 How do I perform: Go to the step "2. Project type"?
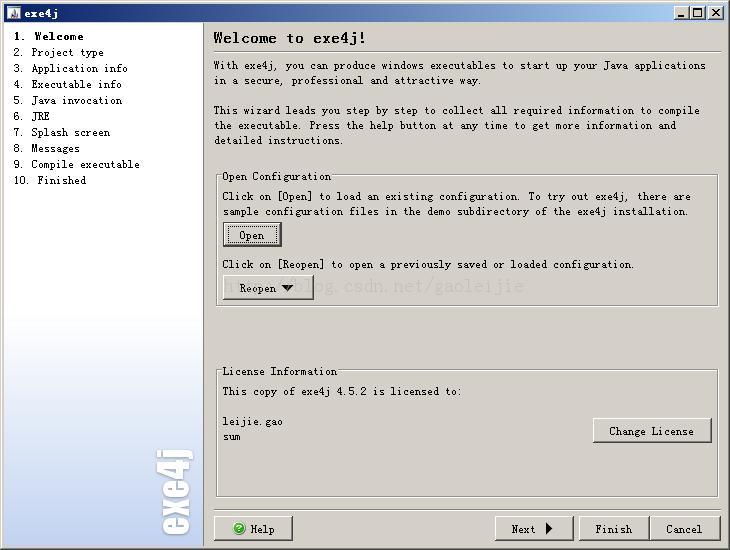click(58, 52)
